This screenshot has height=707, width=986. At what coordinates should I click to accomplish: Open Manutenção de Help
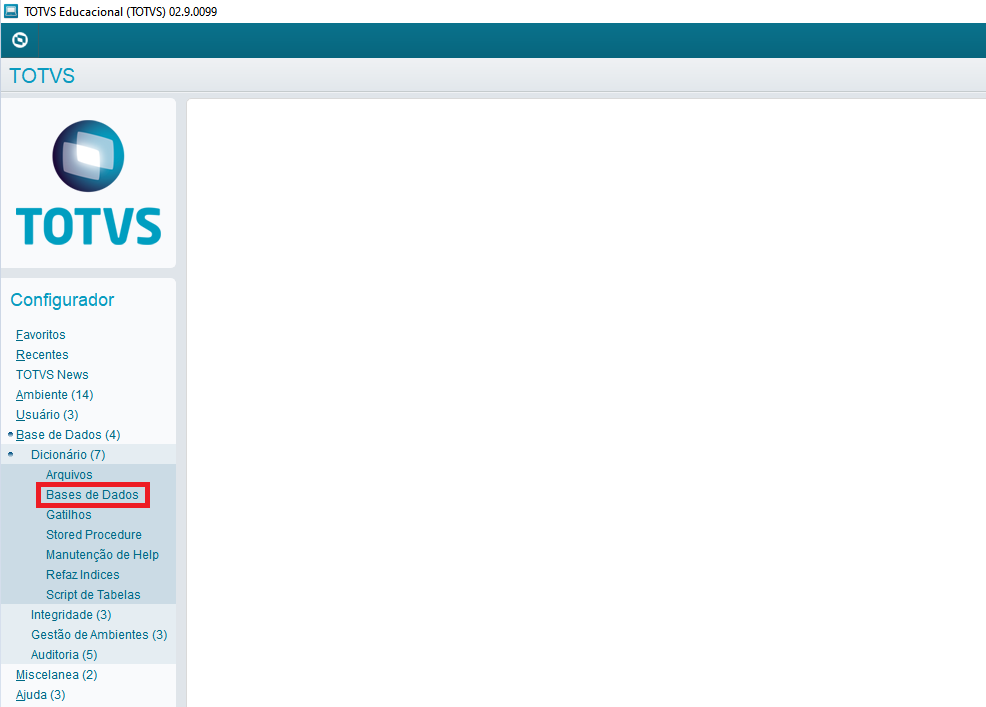click(x=102, y=555)
